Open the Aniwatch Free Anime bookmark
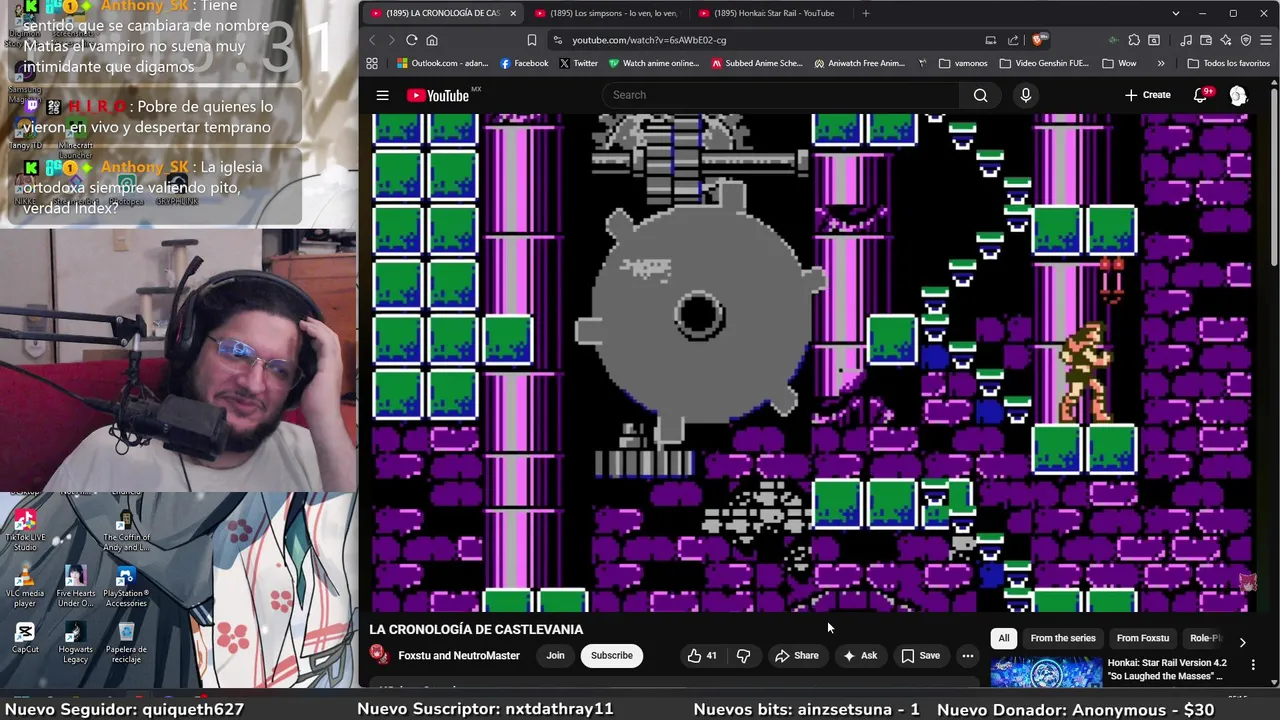1280x720 pixels. point(859,63)
